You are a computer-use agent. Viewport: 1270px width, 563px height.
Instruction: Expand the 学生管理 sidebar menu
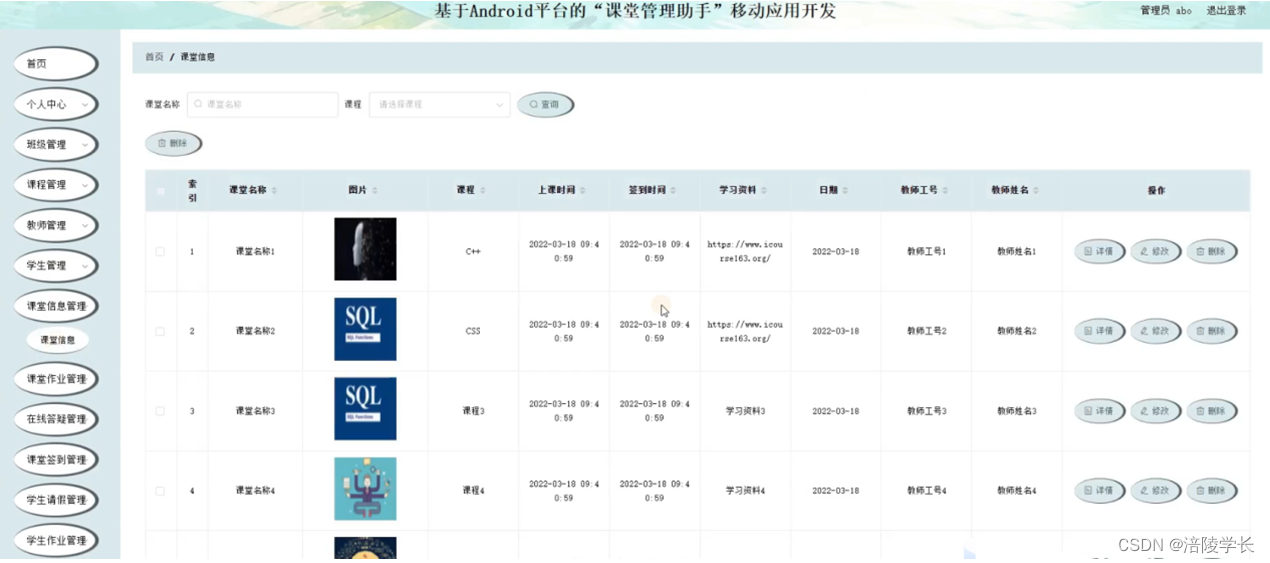[x=56, y=266]
